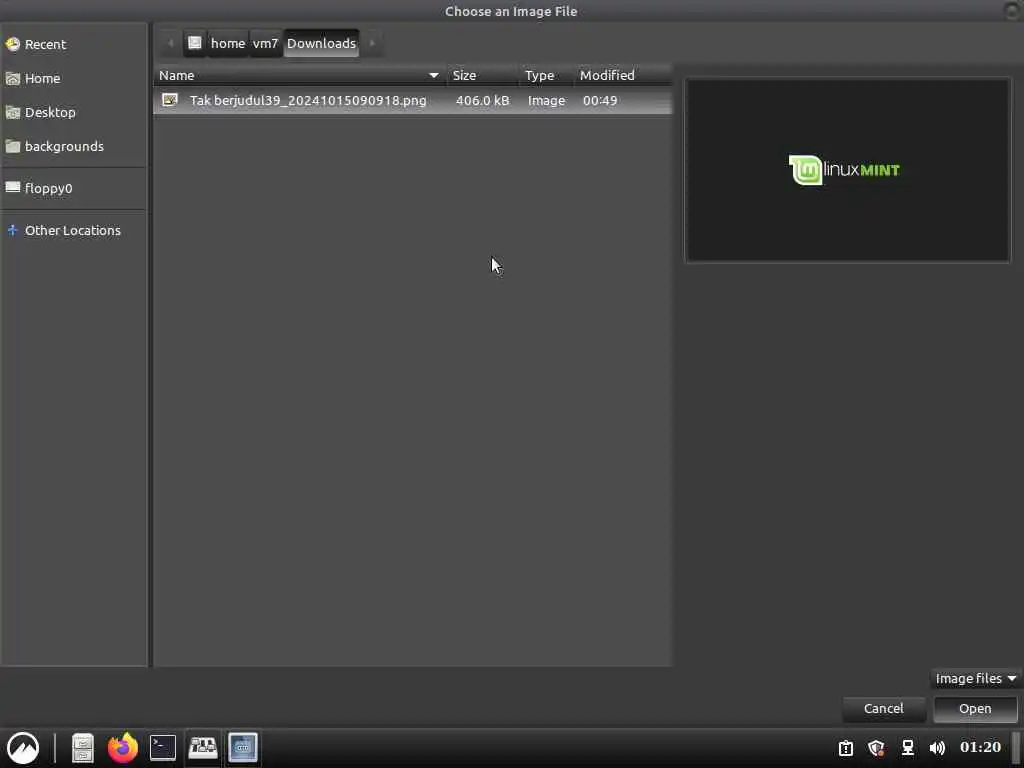Image resolution: width=1024 pixels, height=768 pixels.
Task: Click the Recent clock icon
Action: 12,44
